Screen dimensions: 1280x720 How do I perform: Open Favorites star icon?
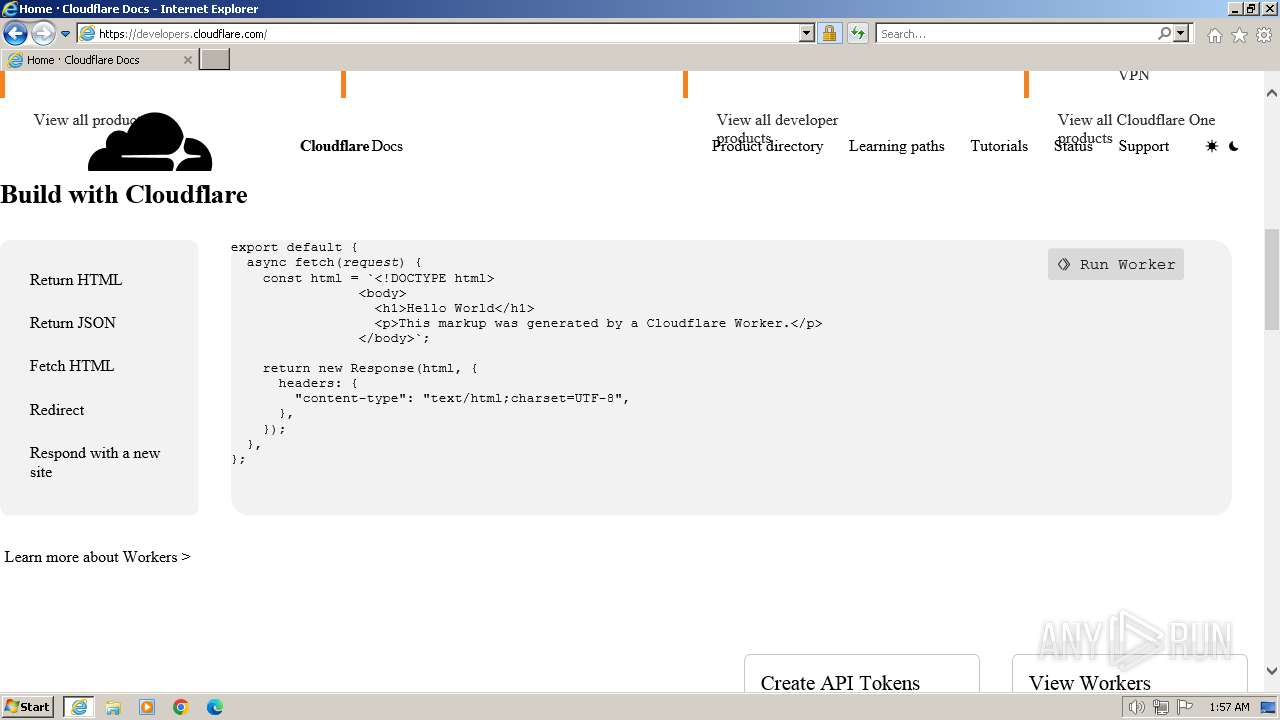tap(1239, 35)
